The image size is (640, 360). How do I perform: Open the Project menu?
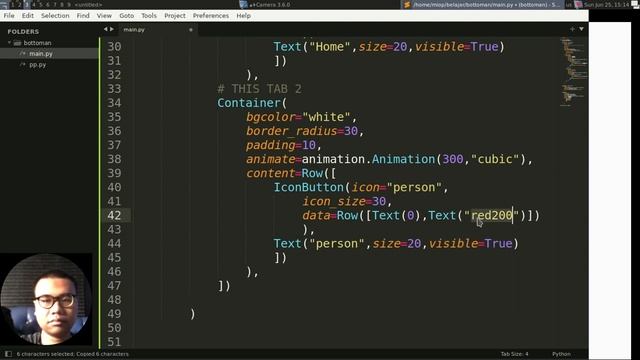175,16
